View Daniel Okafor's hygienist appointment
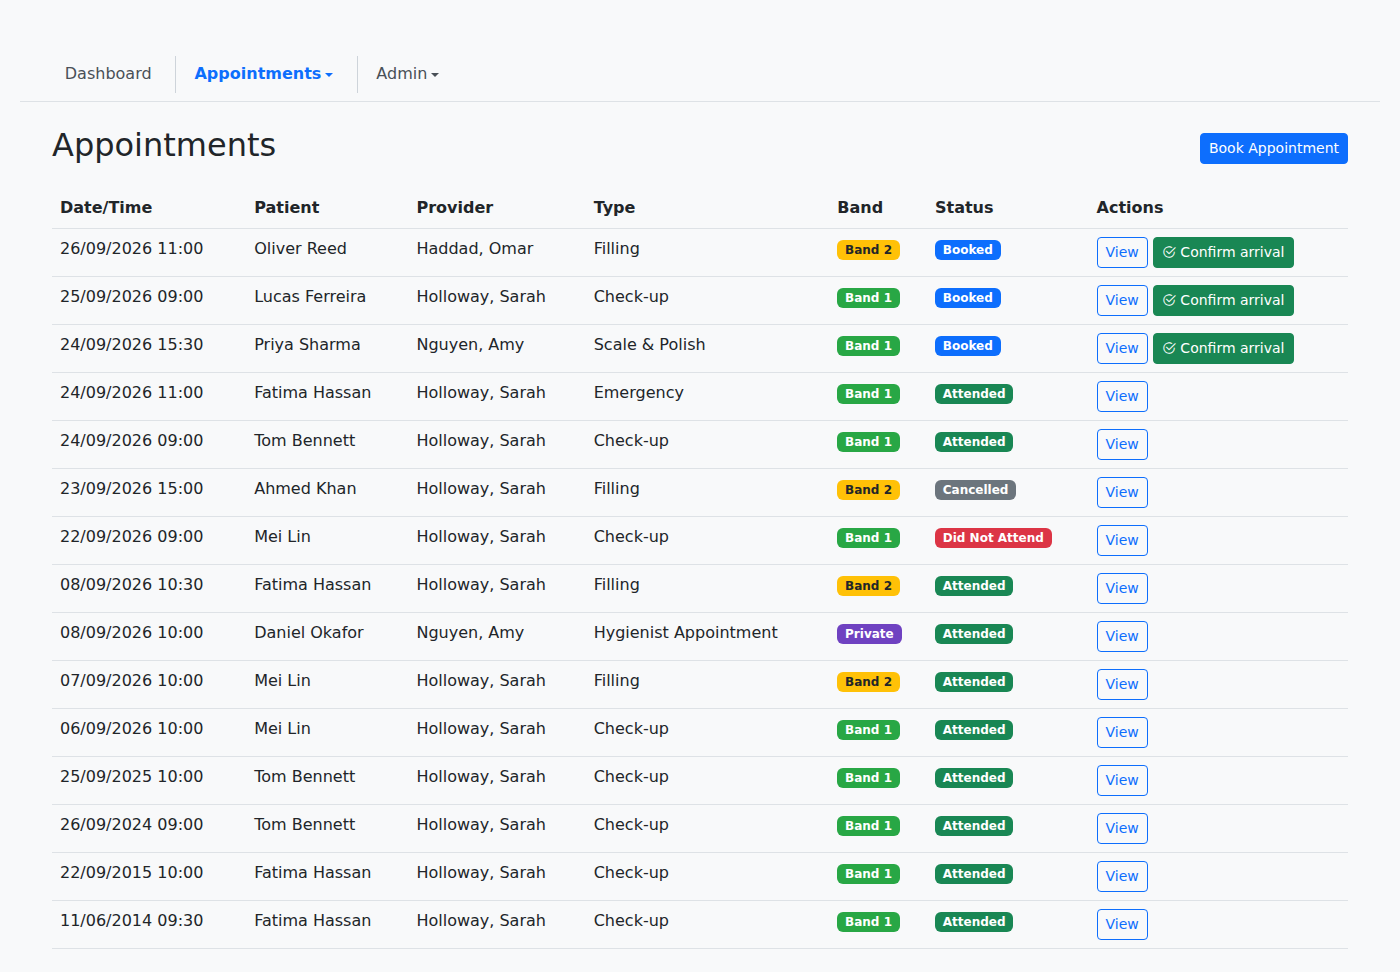 pyautogui.click(x=1122, y=636)
